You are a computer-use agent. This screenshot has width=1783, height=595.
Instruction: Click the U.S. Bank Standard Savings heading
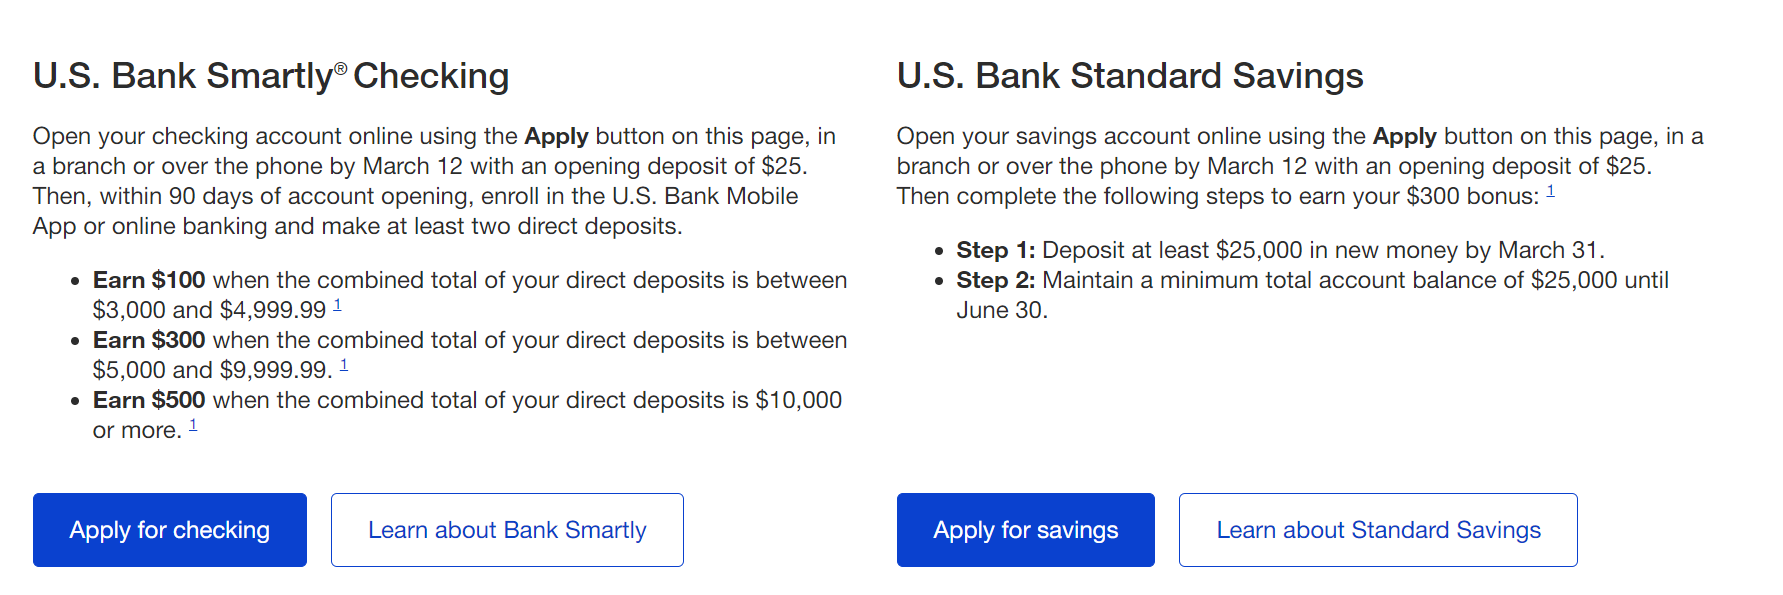click(1130, 76)
